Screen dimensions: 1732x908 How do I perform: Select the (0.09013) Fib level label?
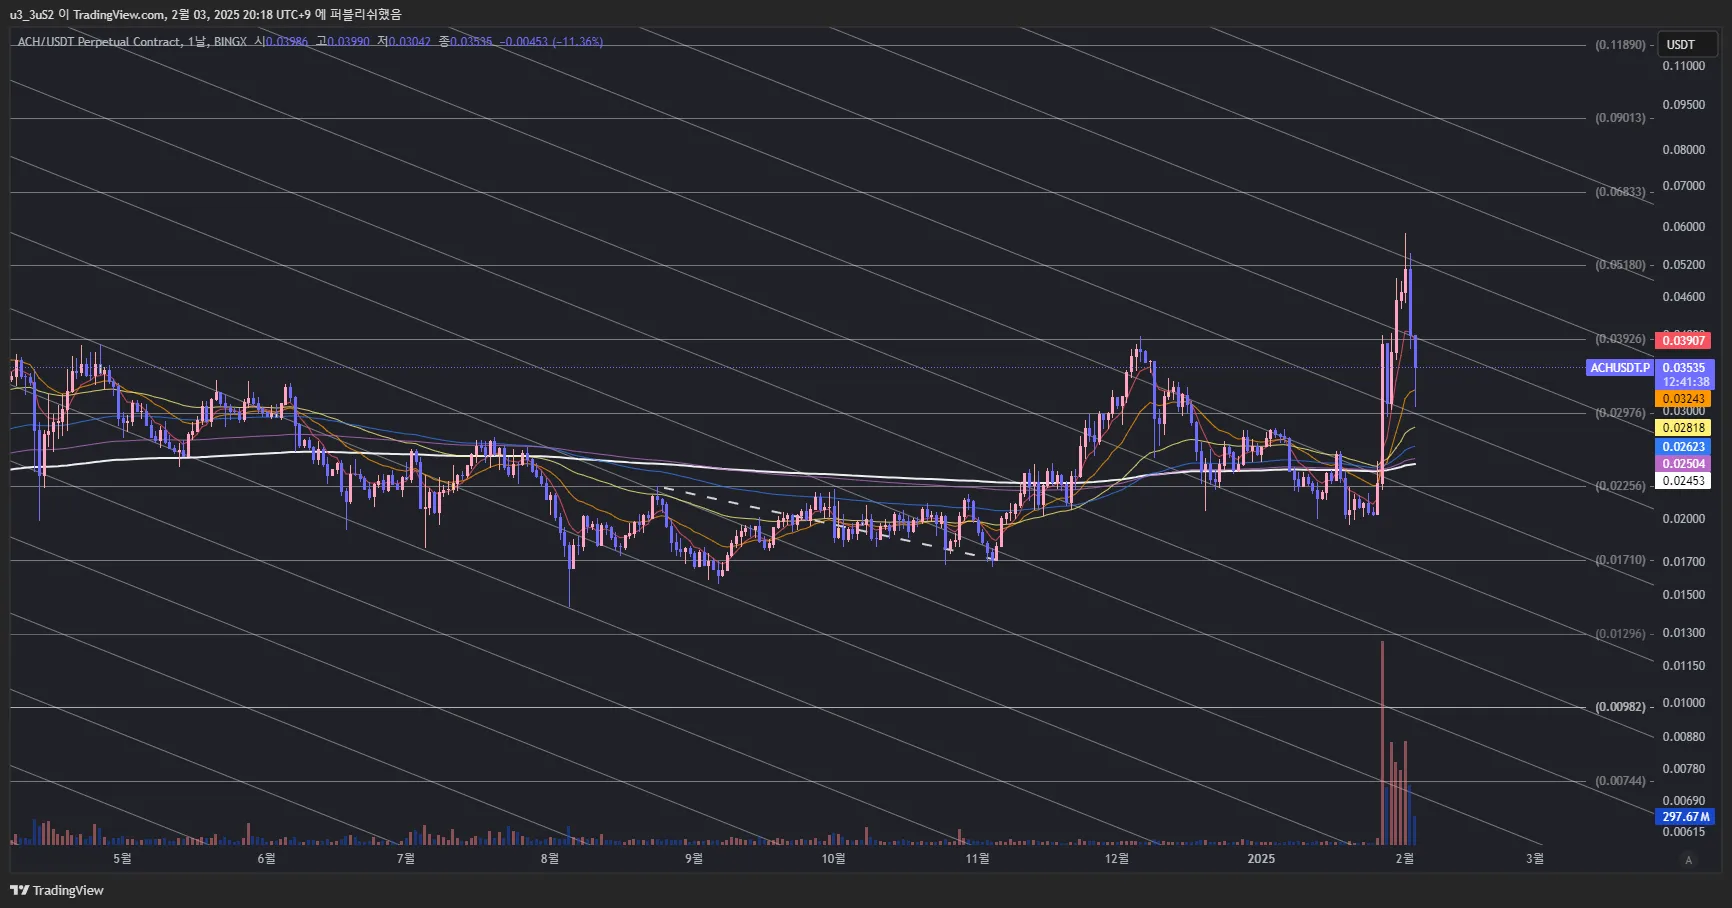pos(1620,118)
